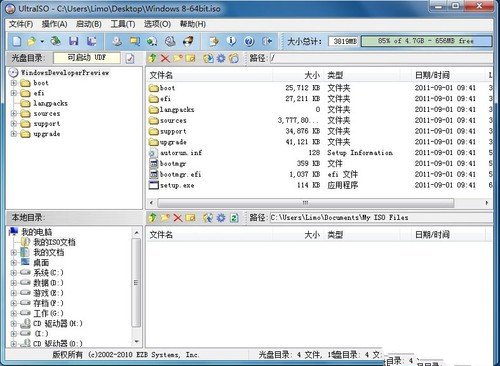Click the Refresh icon in local pane toolbar
Viewport: 500px width, 366px height.
234,218
